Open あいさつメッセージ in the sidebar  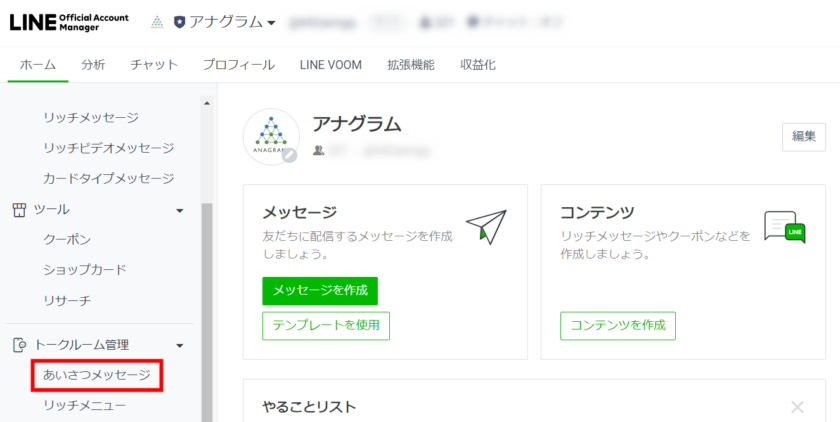96,375
